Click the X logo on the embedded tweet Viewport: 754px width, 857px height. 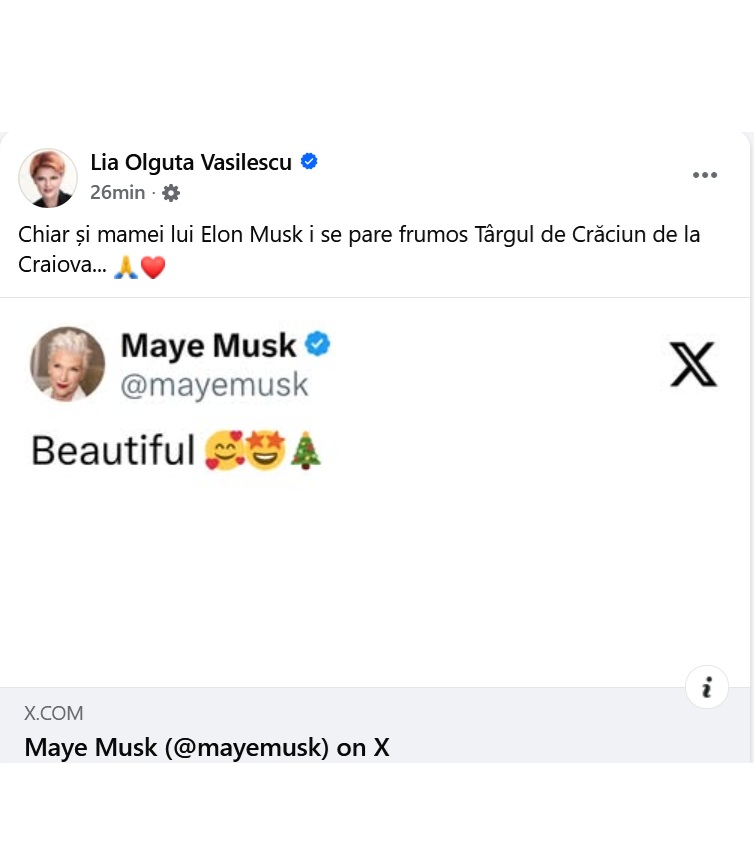point(694,364)
